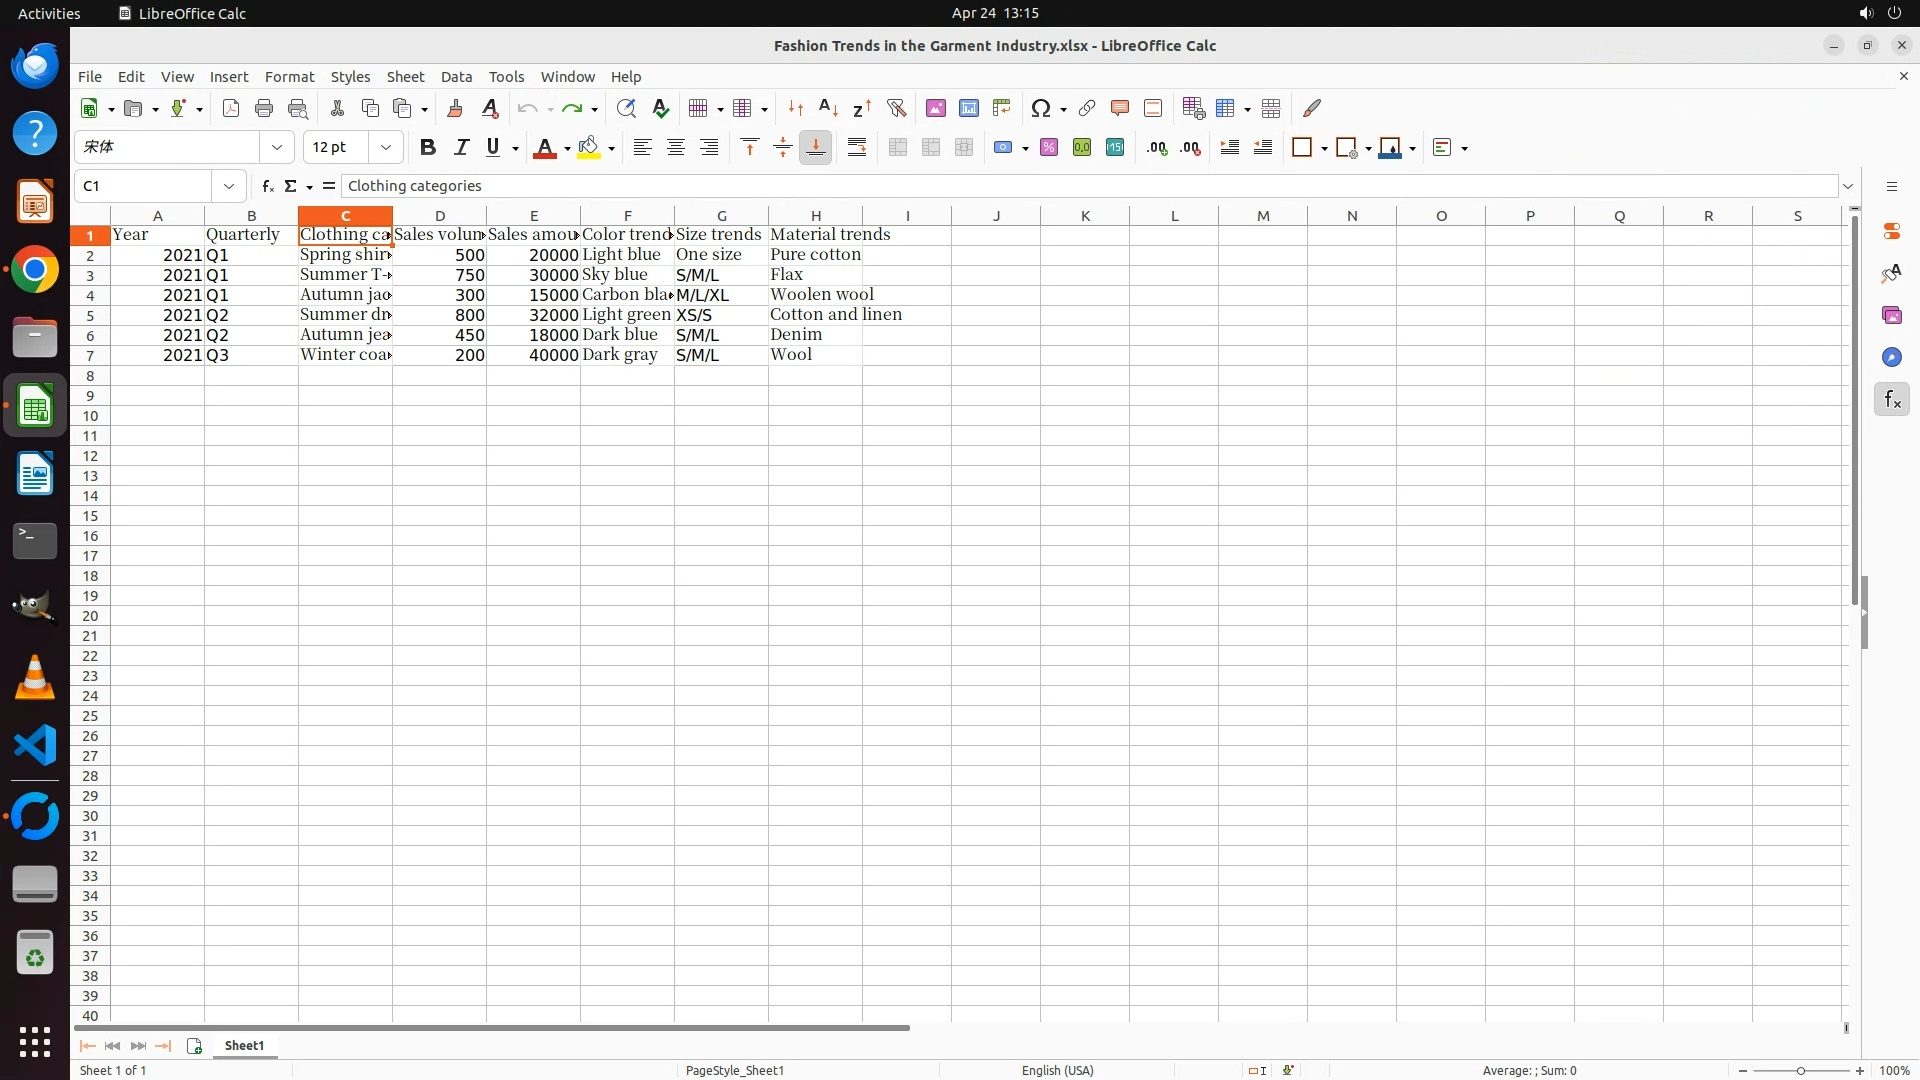Viewport: 1920px width, 1080px height.
Task: Apply the yellow background highlight color
Action: pos(589,148)
